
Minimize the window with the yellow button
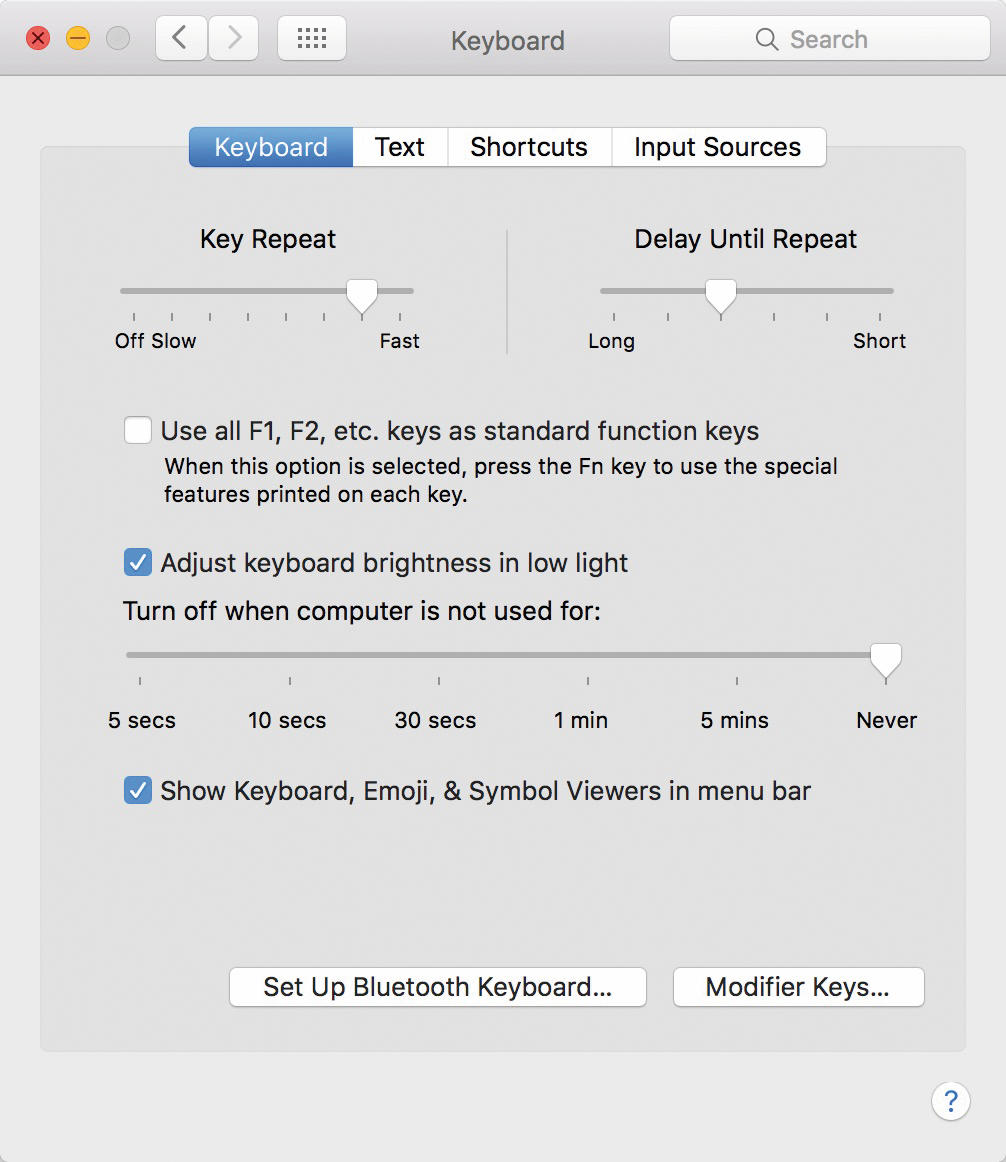[78, 38]
